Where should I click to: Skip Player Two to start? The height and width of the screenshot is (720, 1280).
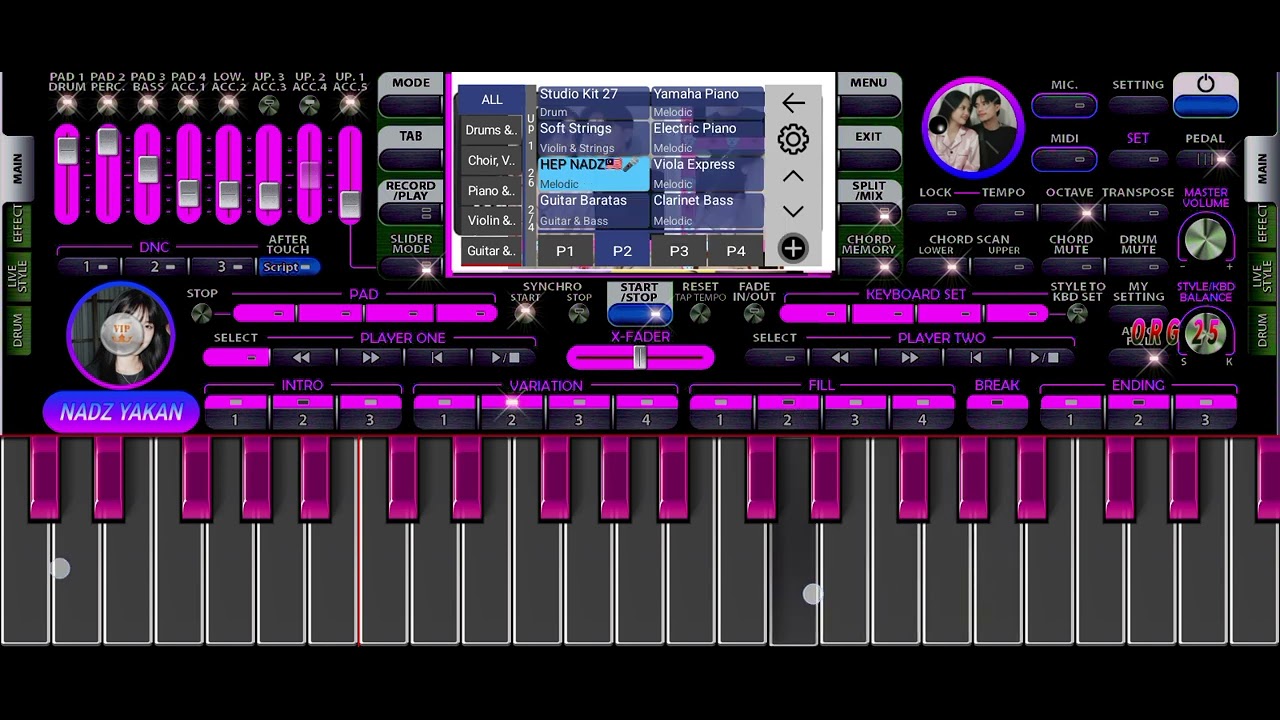pyautogui.click(x=976, y=357)
